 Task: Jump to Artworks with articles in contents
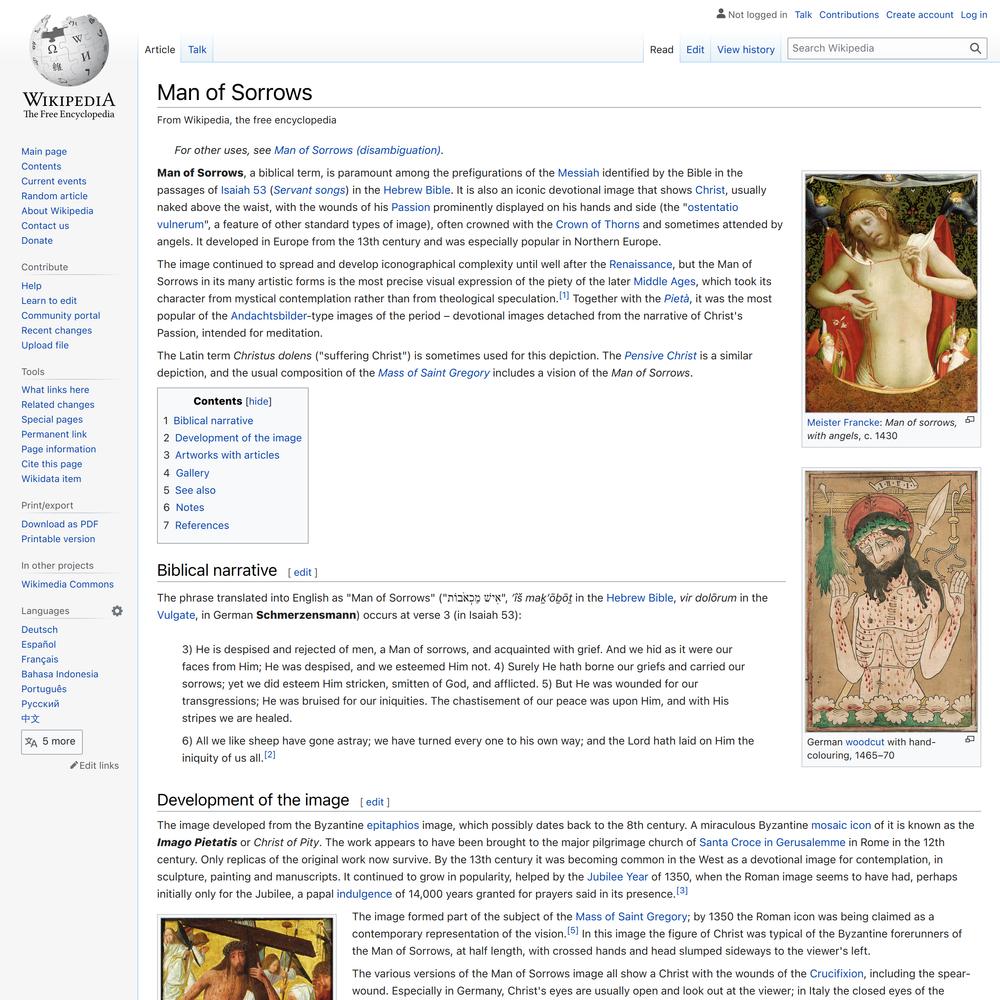point(227,455)
